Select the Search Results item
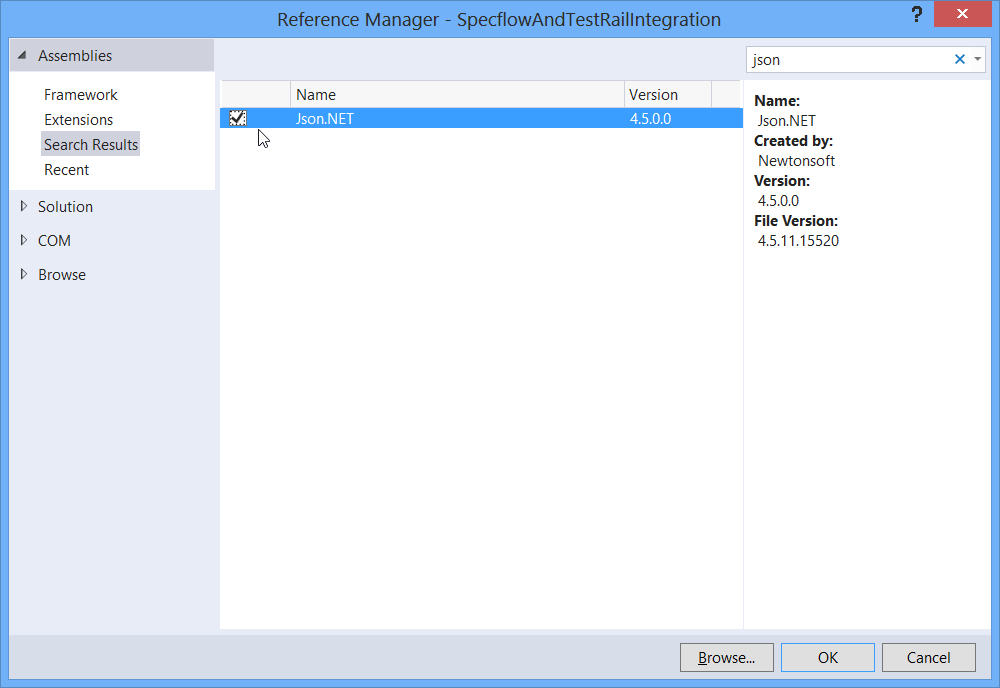This screenshot has height=688, width=1000. pyautogui.click(x=91, y=145)
